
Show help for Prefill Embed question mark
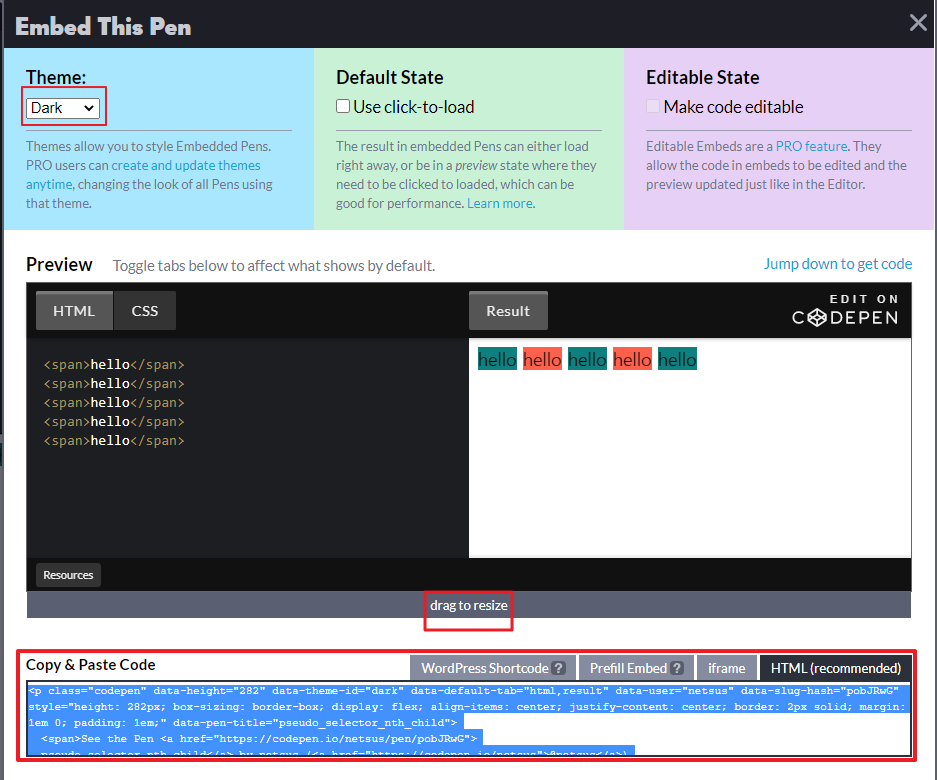[x=676, y=668]
